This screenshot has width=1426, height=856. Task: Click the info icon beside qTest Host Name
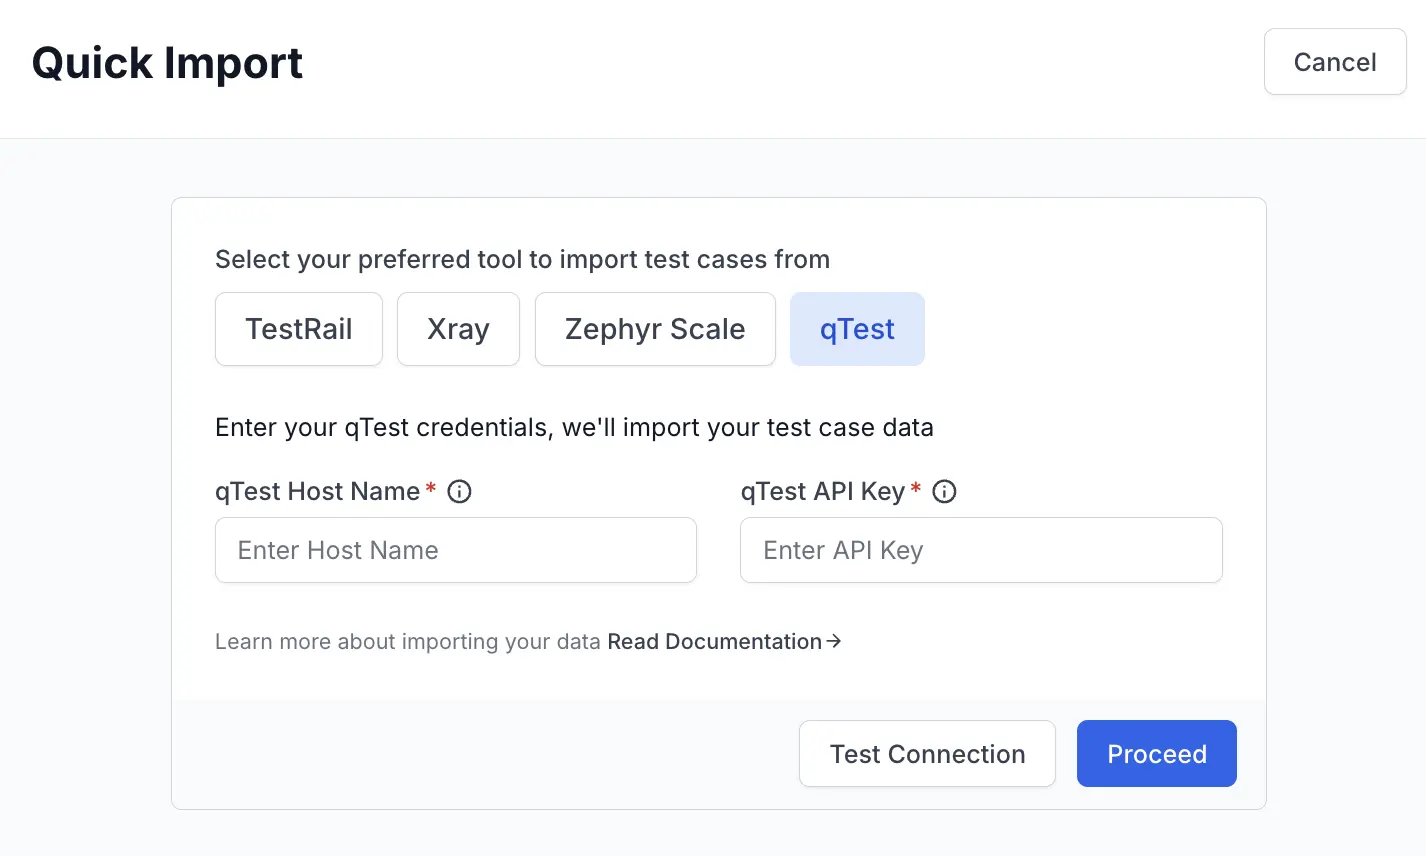click(x=459, y=492)
